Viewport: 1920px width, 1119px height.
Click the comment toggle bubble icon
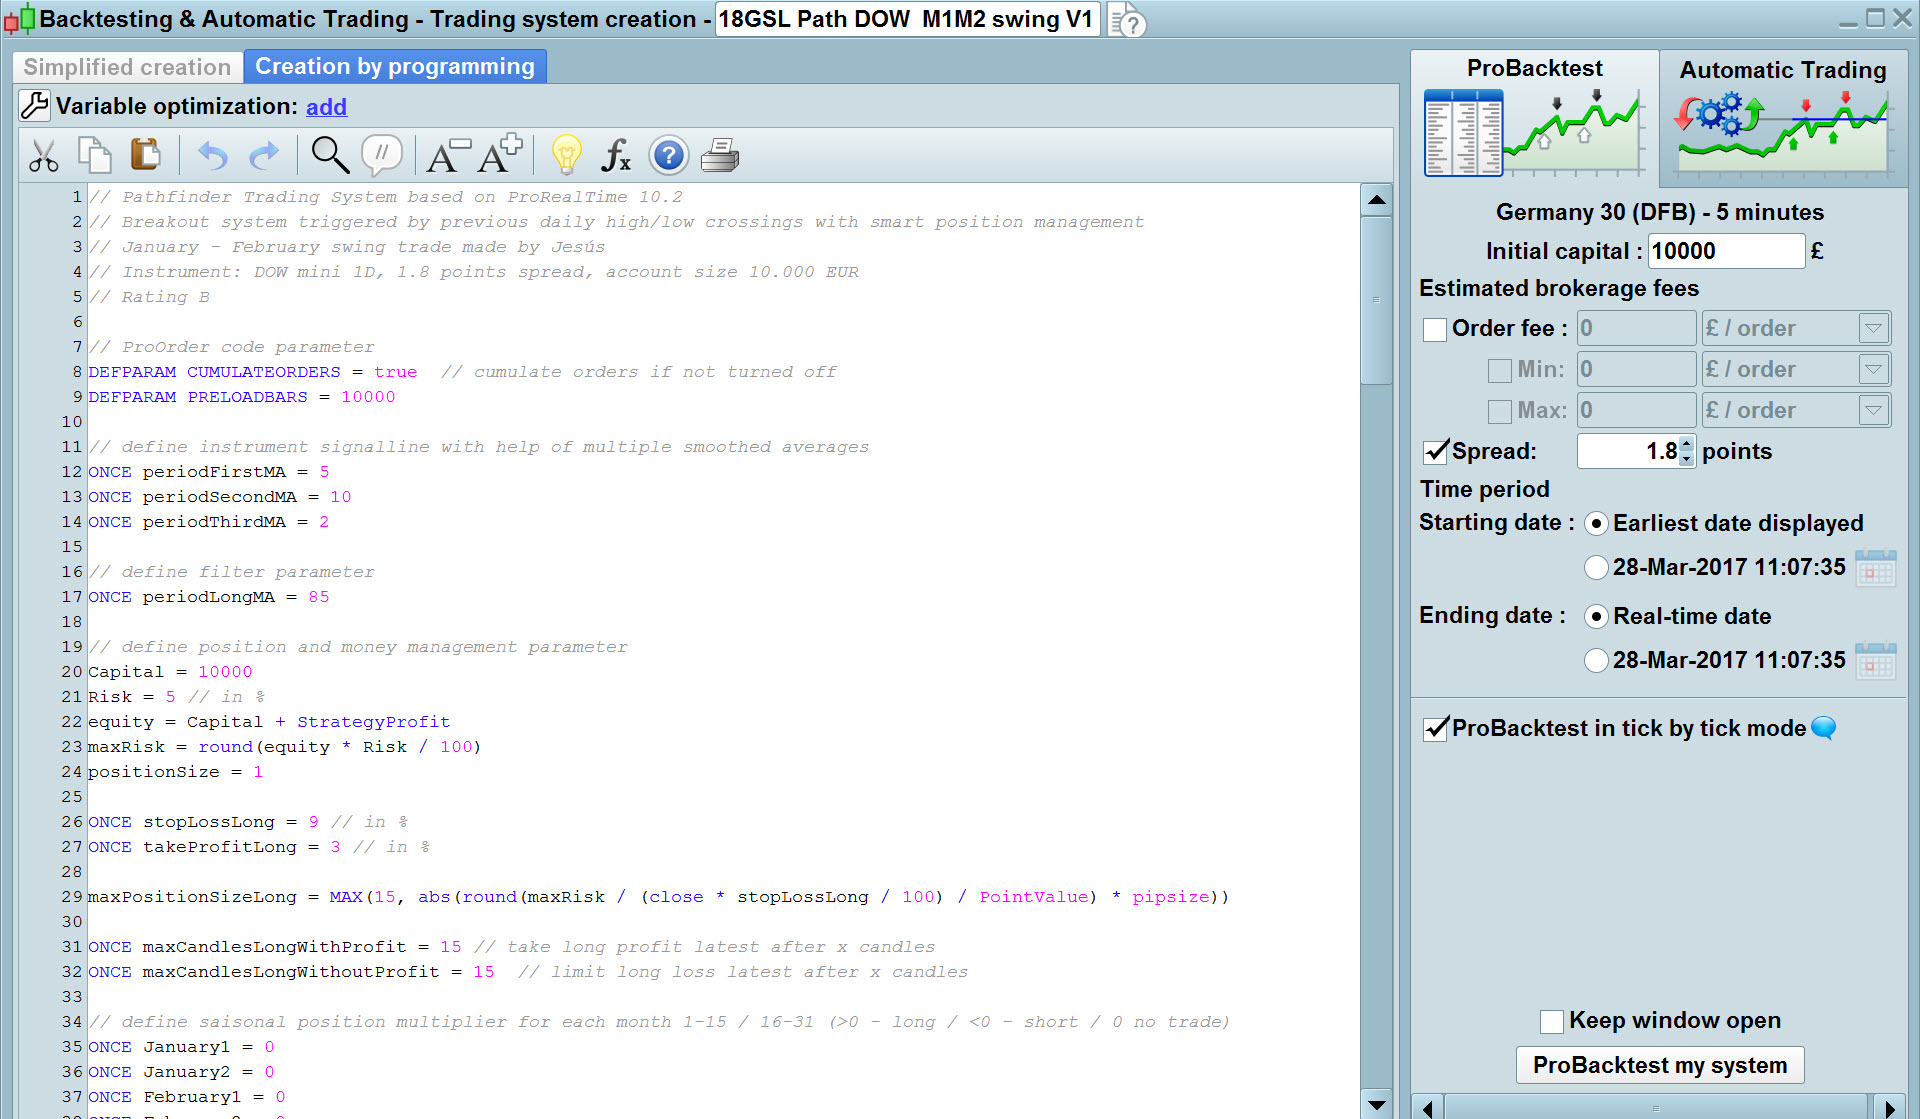[x=381, y=155]
